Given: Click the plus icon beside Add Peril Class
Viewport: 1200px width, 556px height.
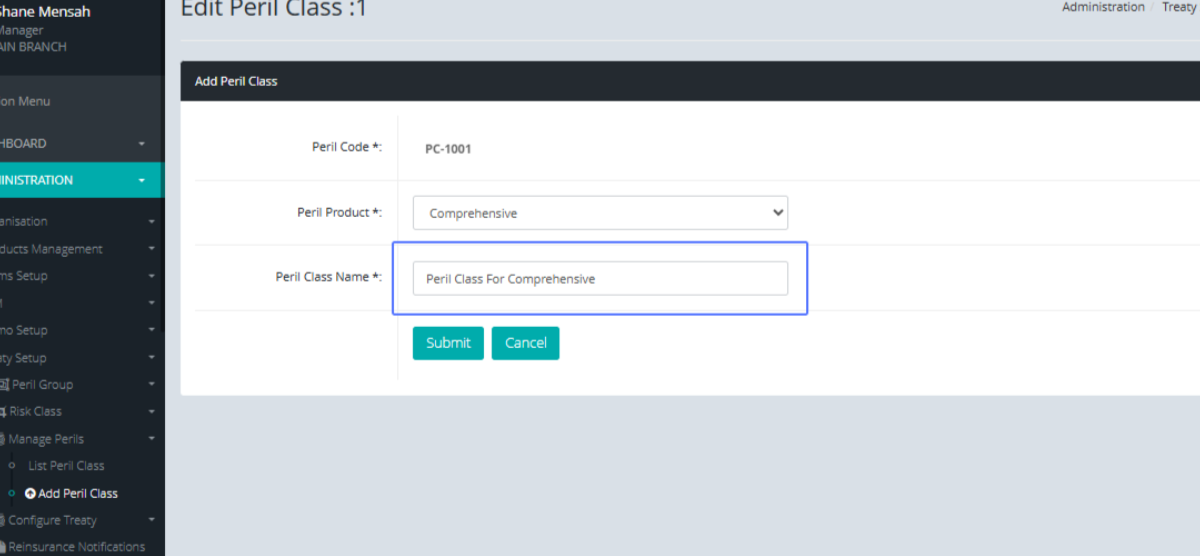Looking at the screenshot, I should (x=30, y=493).
